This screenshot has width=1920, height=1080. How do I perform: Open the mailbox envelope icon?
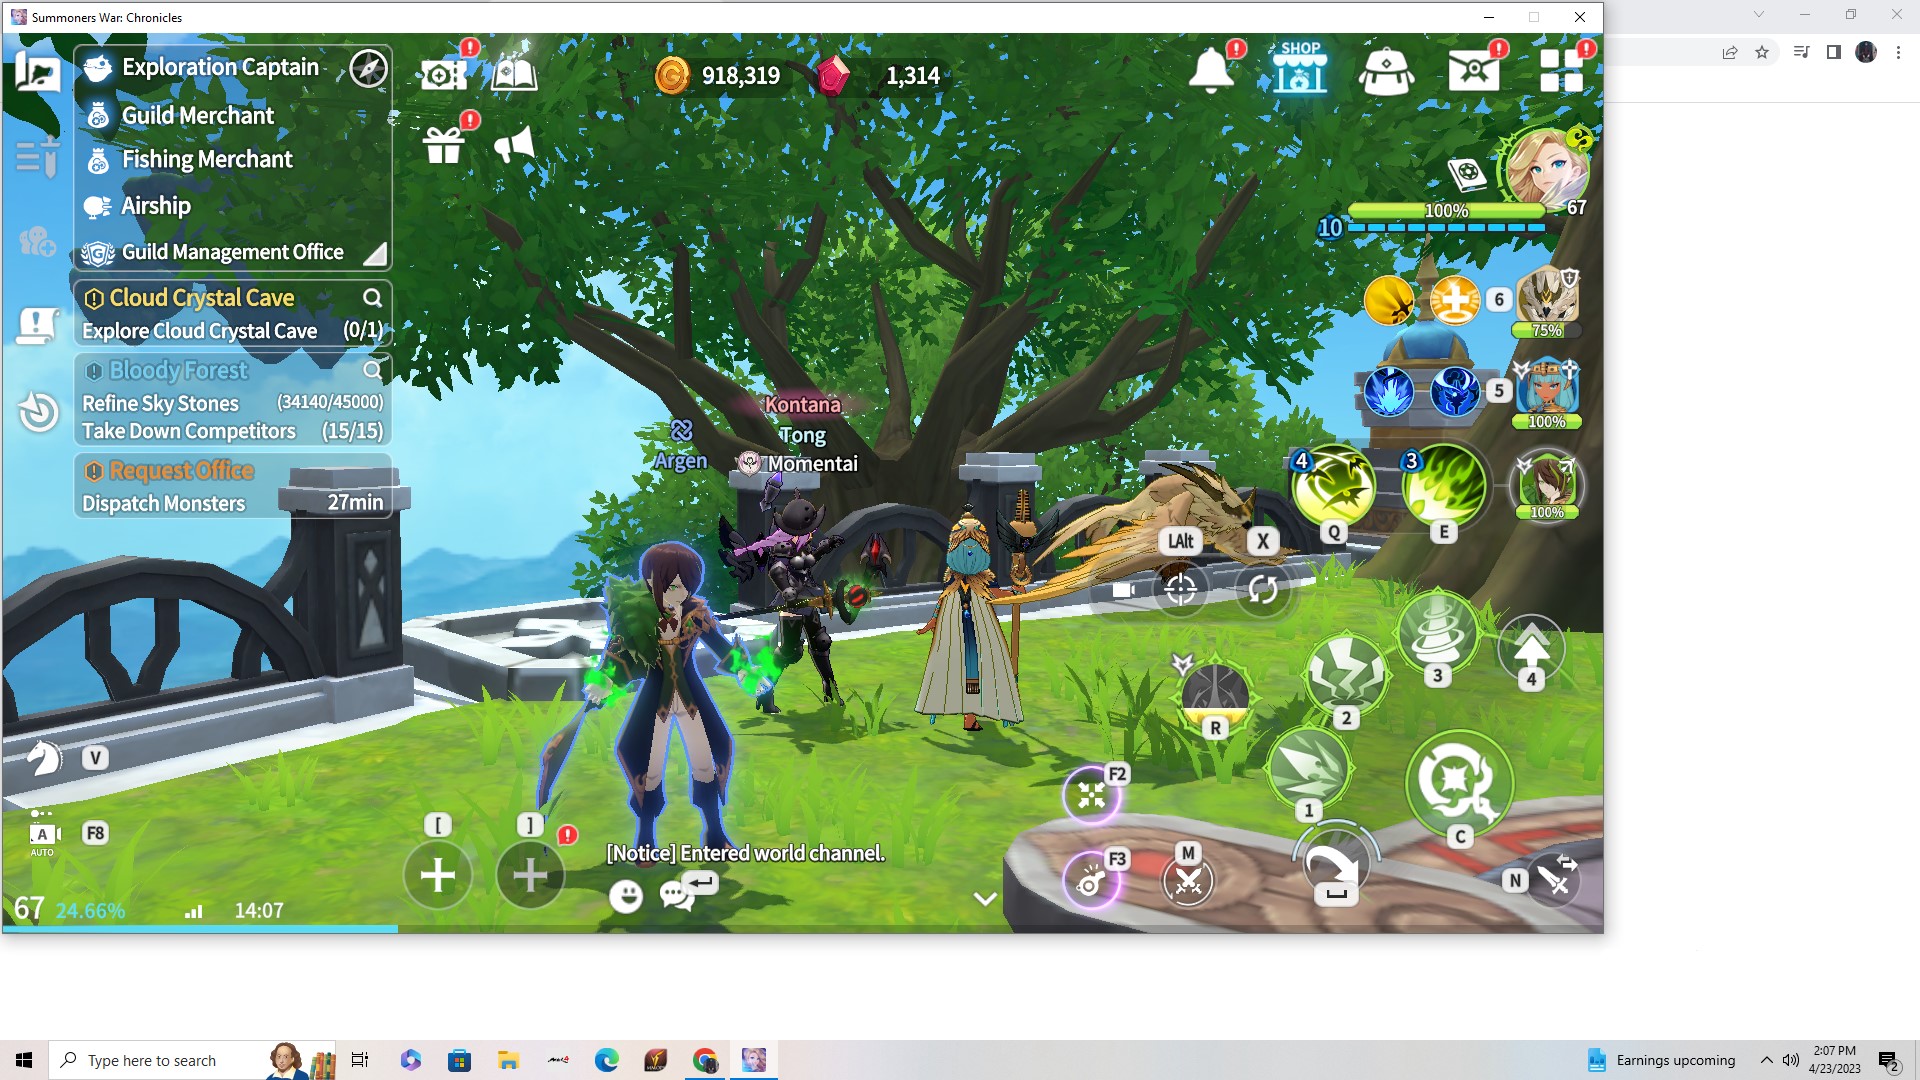point(1473,71)
